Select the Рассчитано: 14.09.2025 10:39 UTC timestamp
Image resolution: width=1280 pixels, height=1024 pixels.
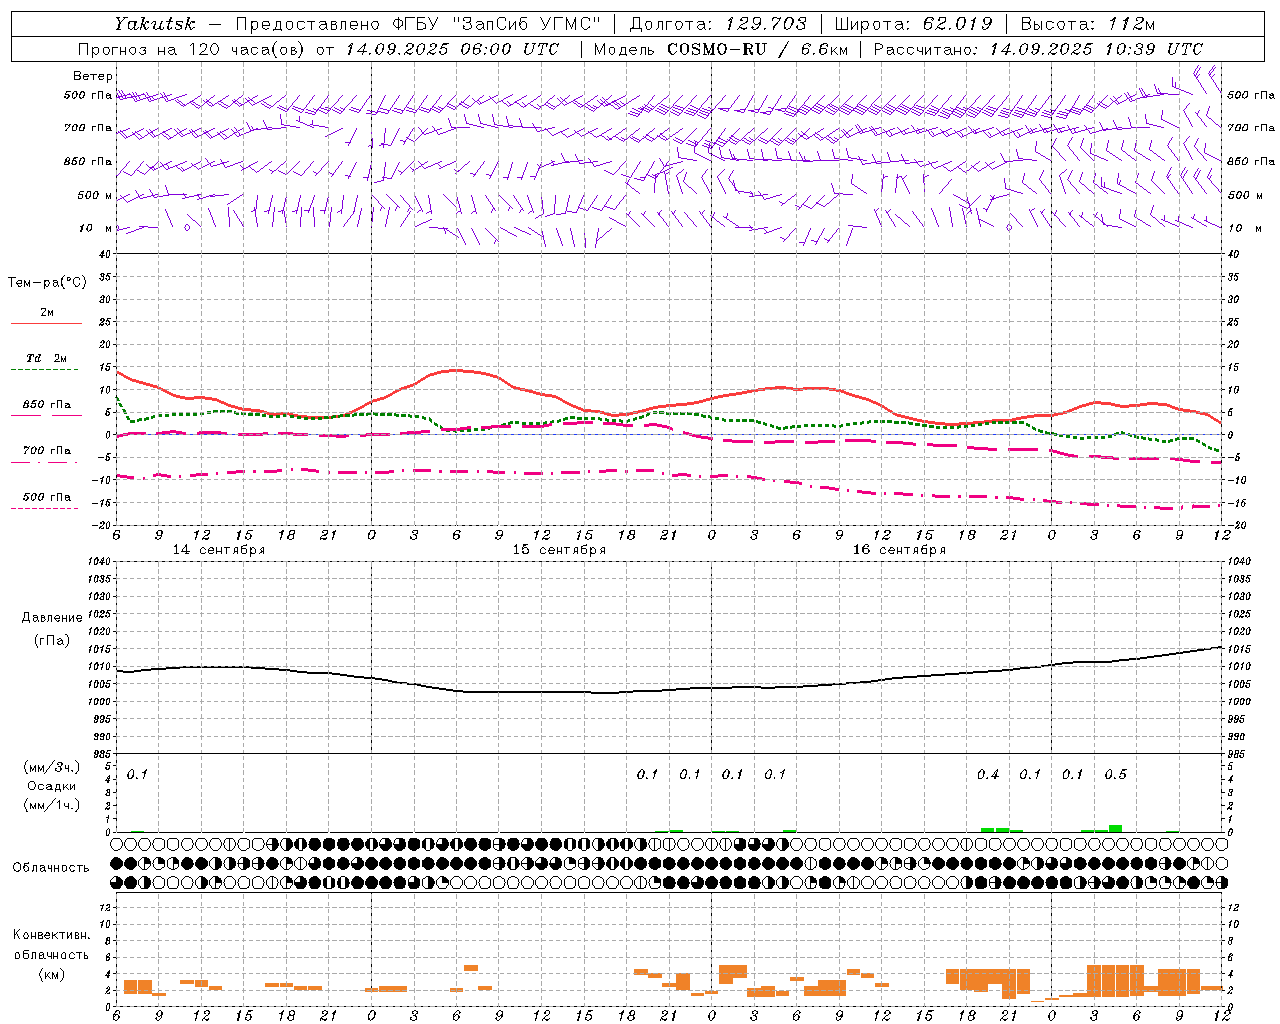coord(1038,49)
